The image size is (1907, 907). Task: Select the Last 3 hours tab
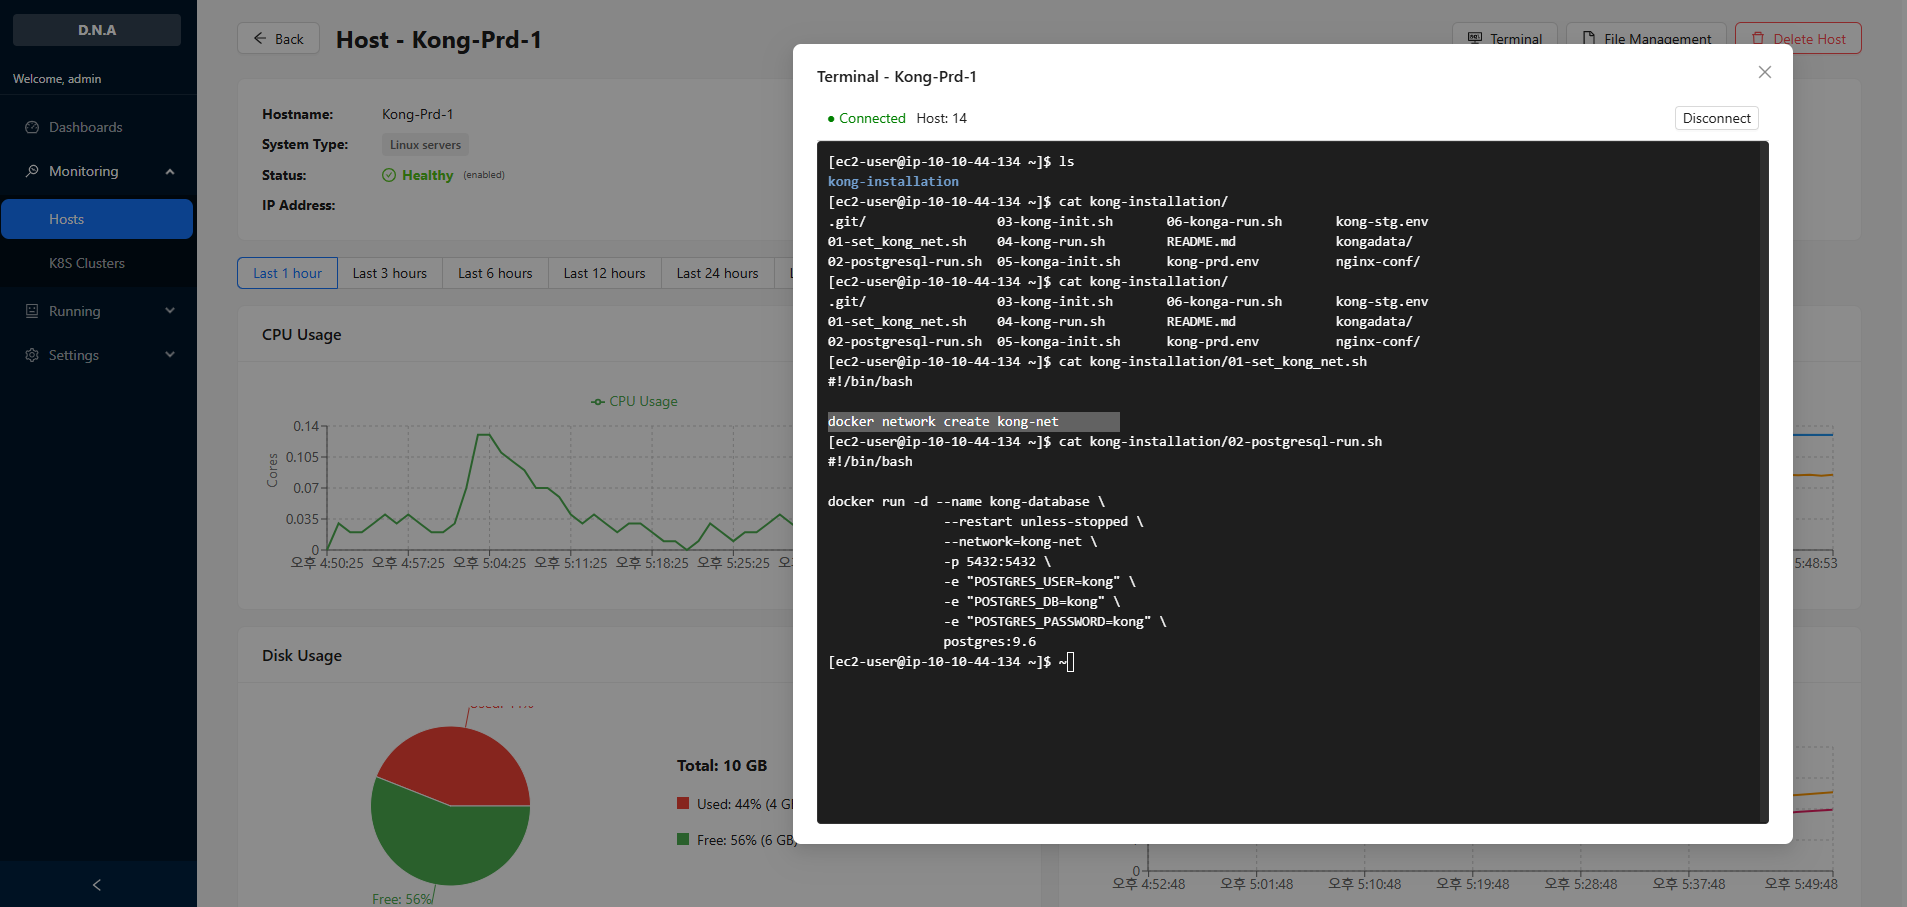pyautogui.click(x=389, y=273)
